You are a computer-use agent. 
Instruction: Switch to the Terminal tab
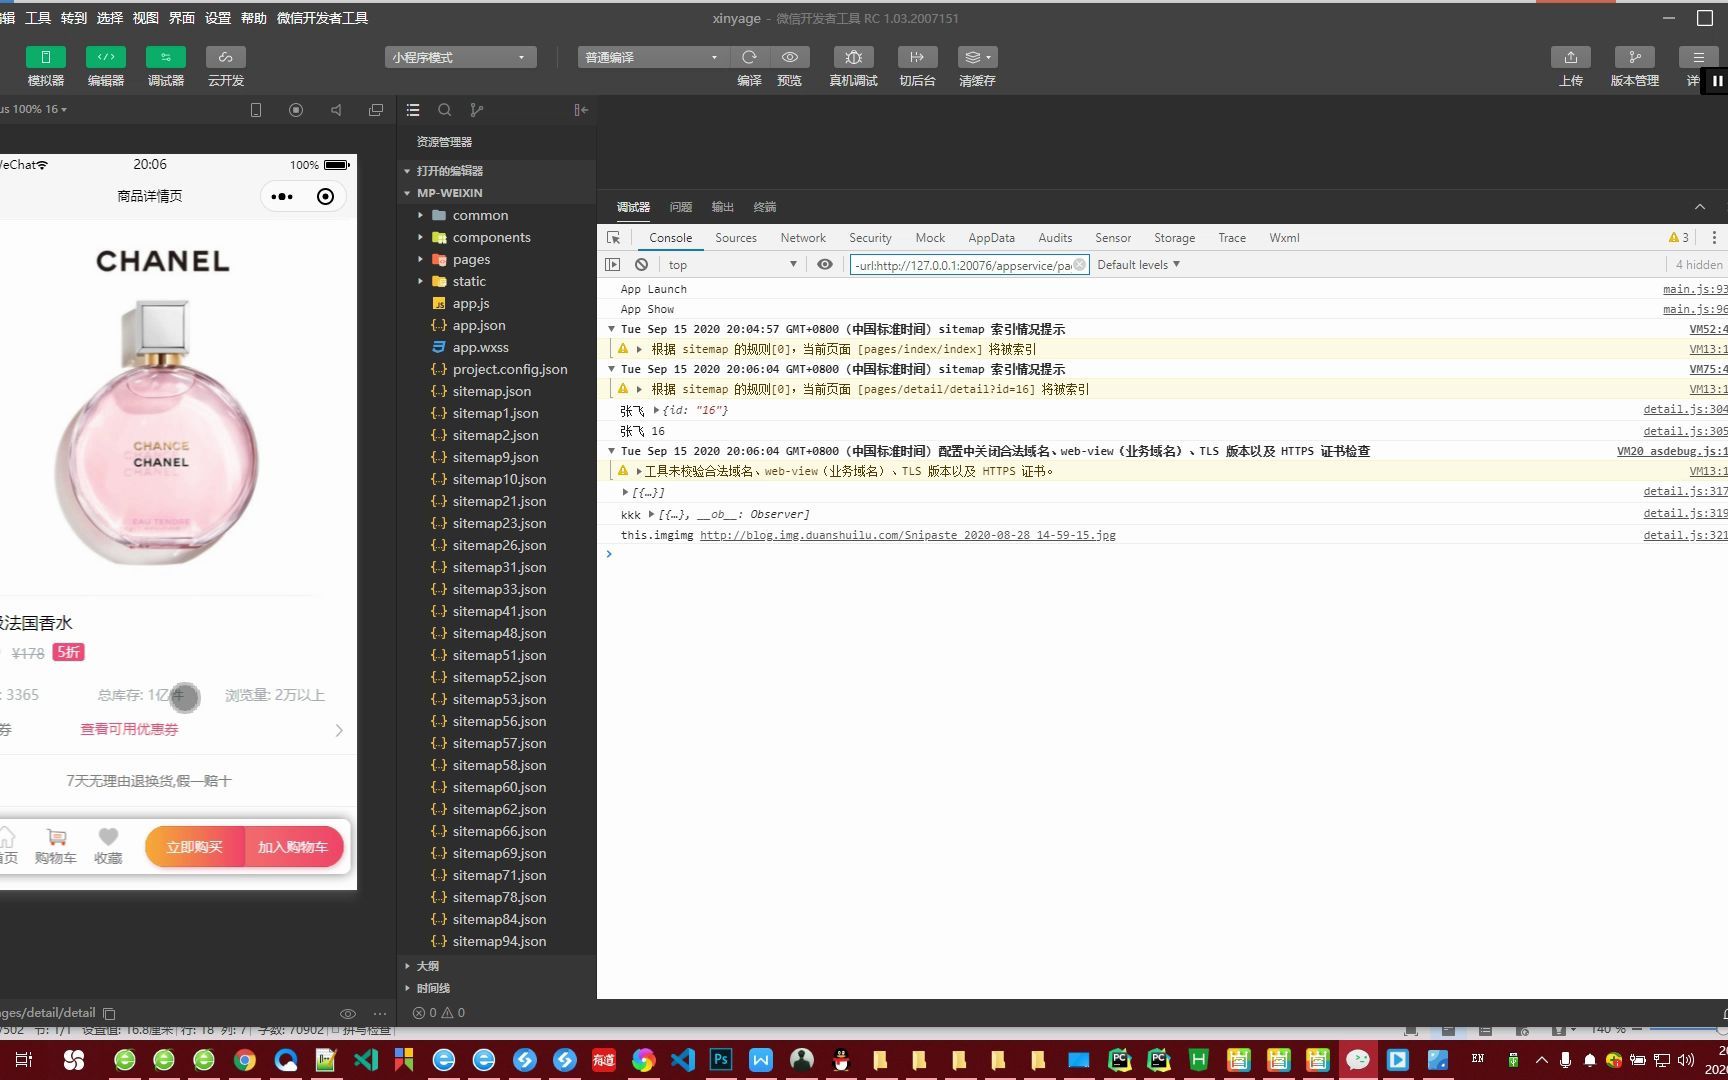click(765, 207)
